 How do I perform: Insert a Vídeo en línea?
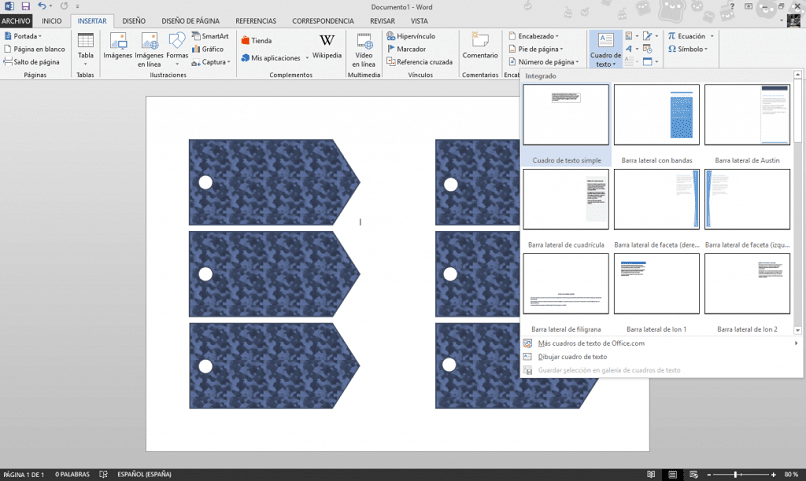pos(363,49)
